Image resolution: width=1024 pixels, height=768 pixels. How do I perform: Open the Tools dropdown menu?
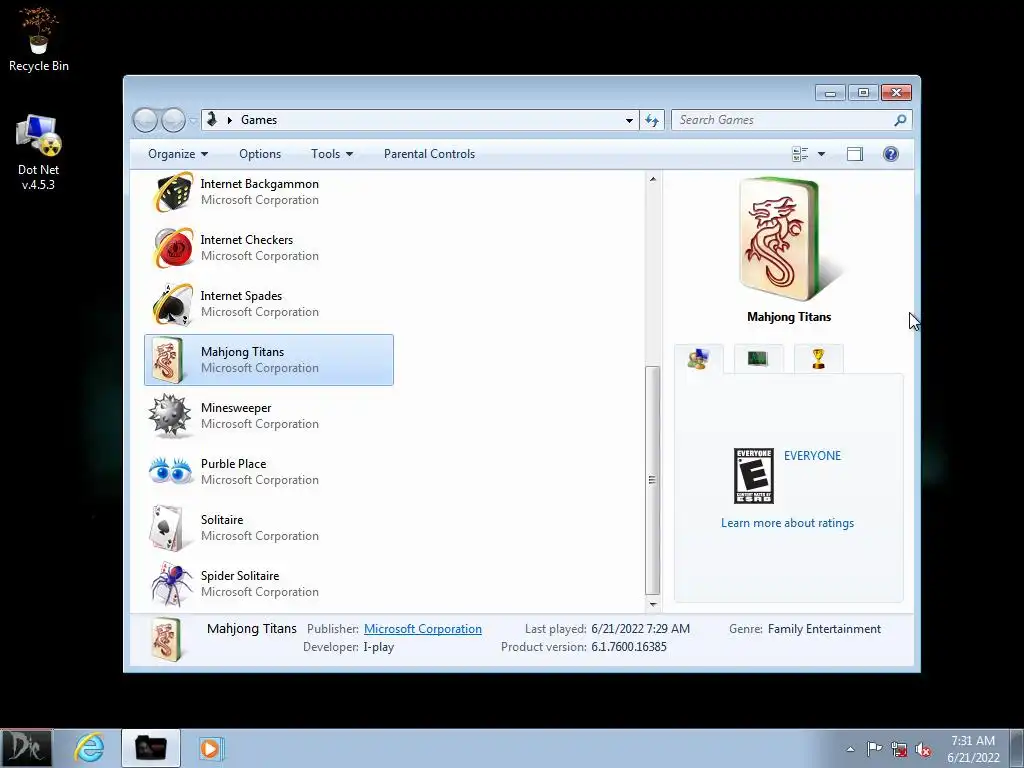coord(332,154)
